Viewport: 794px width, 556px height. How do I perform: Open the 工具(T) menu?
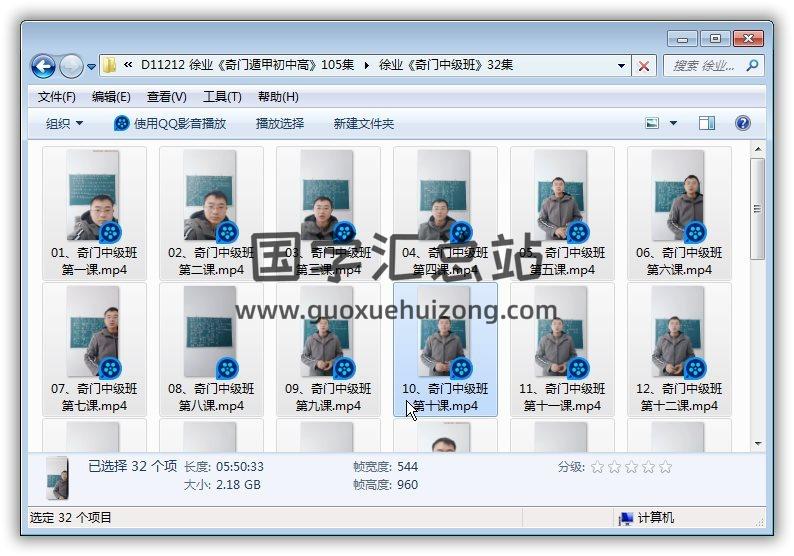pos(222,97)
